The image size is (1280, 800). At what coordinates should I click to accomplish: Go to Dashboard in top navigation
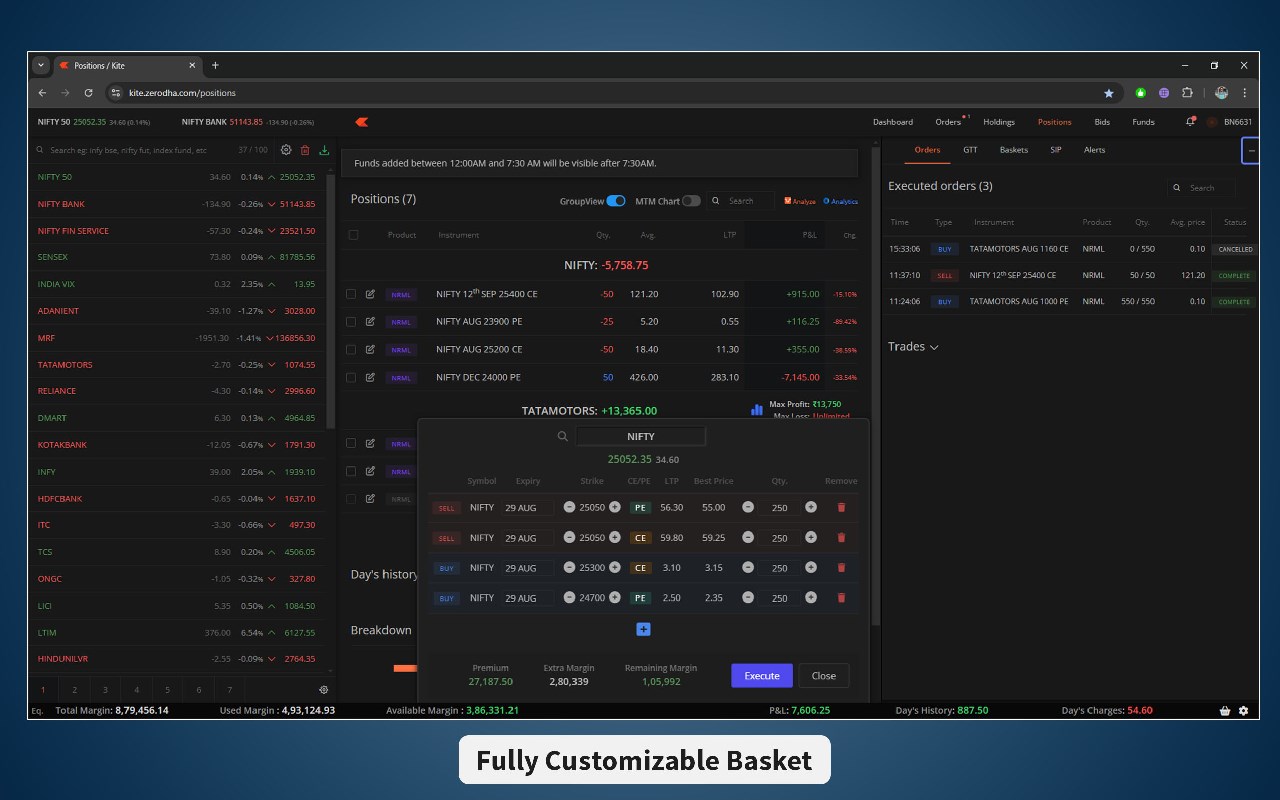tap(893, 122)
